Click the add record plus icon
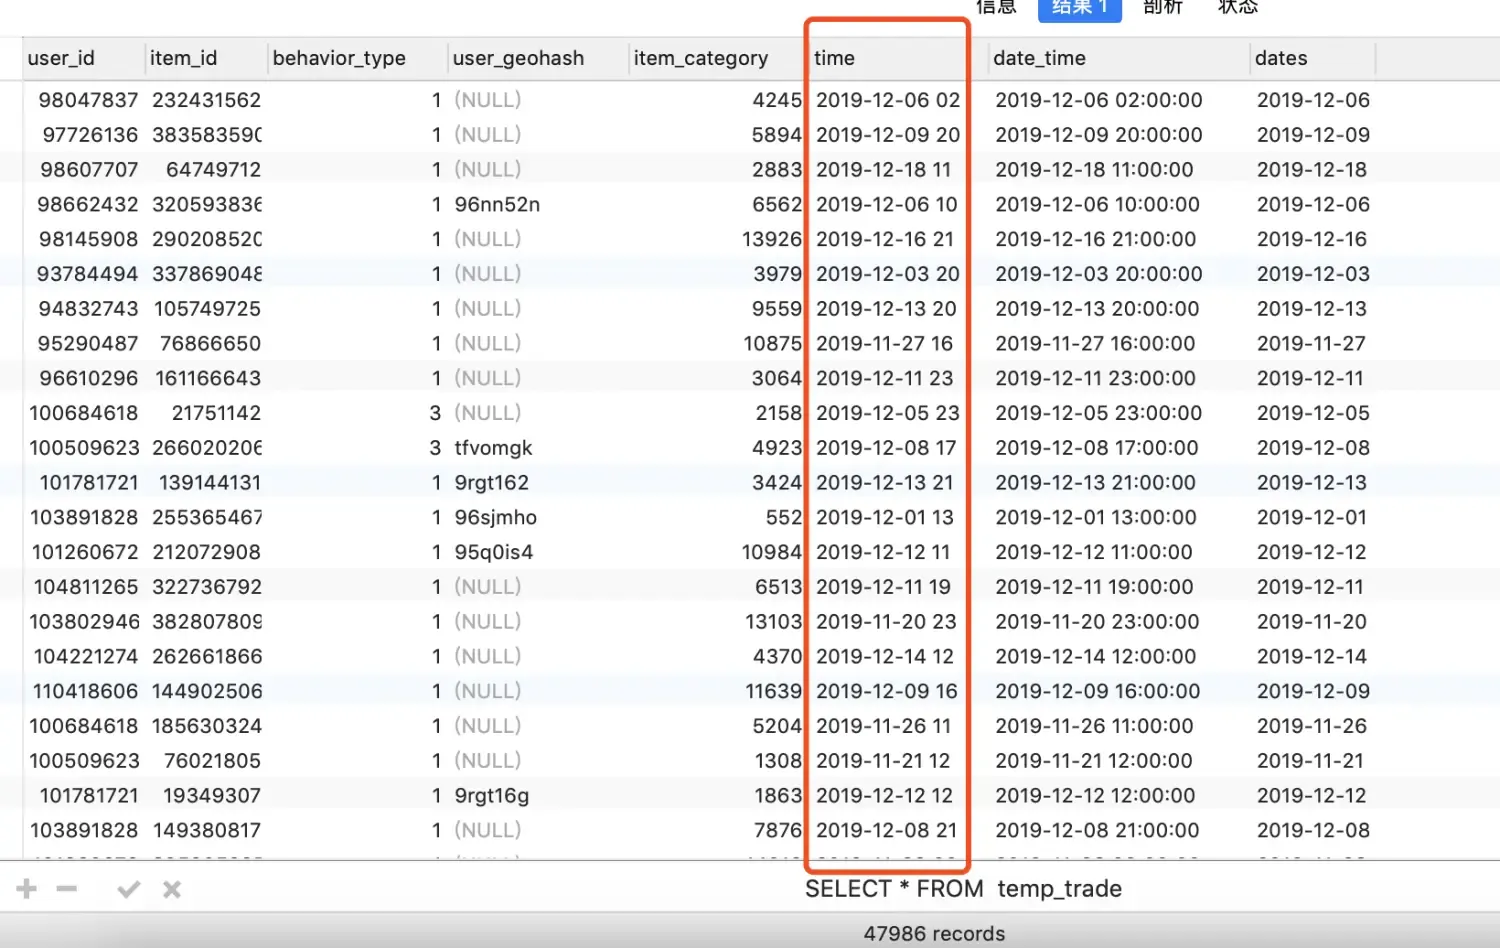Image resolution: width=1500 pixels, height=948 pixels. tap(27, 889)
